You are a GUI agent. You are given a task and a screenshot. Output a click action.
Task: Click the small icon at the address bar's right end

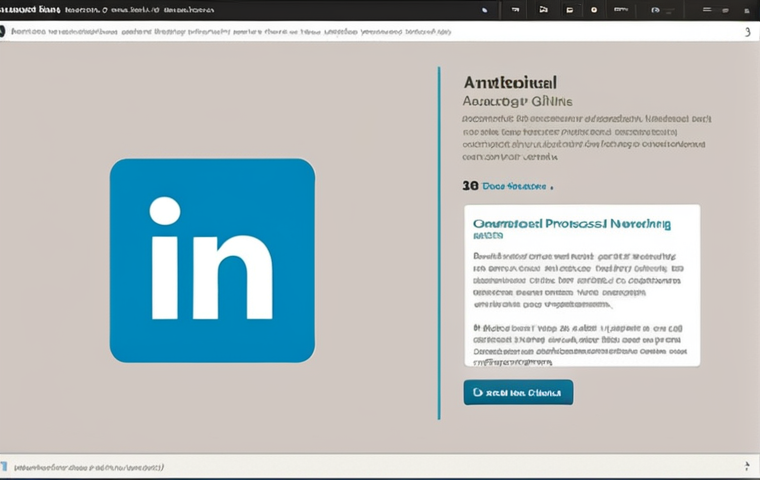tap(747, 32)
